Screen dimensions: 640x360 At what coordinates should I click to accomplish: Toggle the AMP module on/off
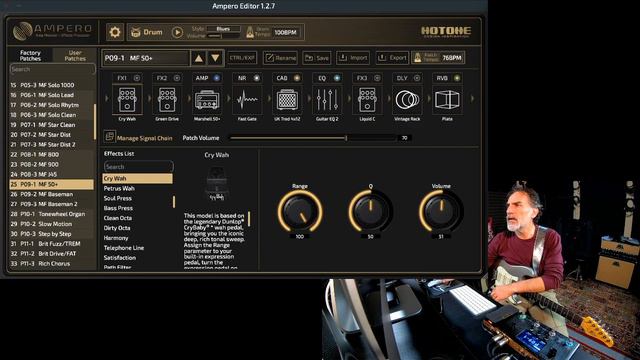click(217, 78)
